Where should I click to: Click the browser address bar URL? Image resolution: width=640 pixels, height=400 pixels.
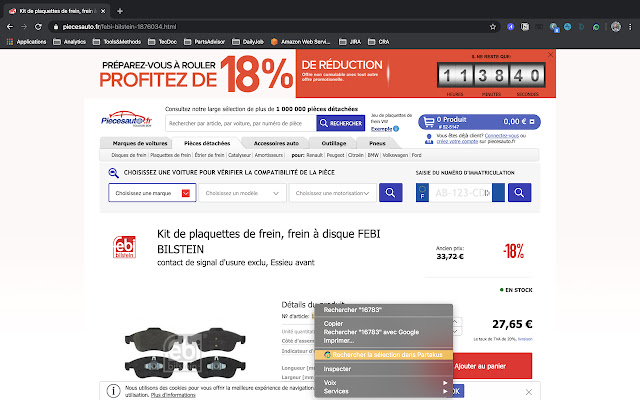pos(120,27)
